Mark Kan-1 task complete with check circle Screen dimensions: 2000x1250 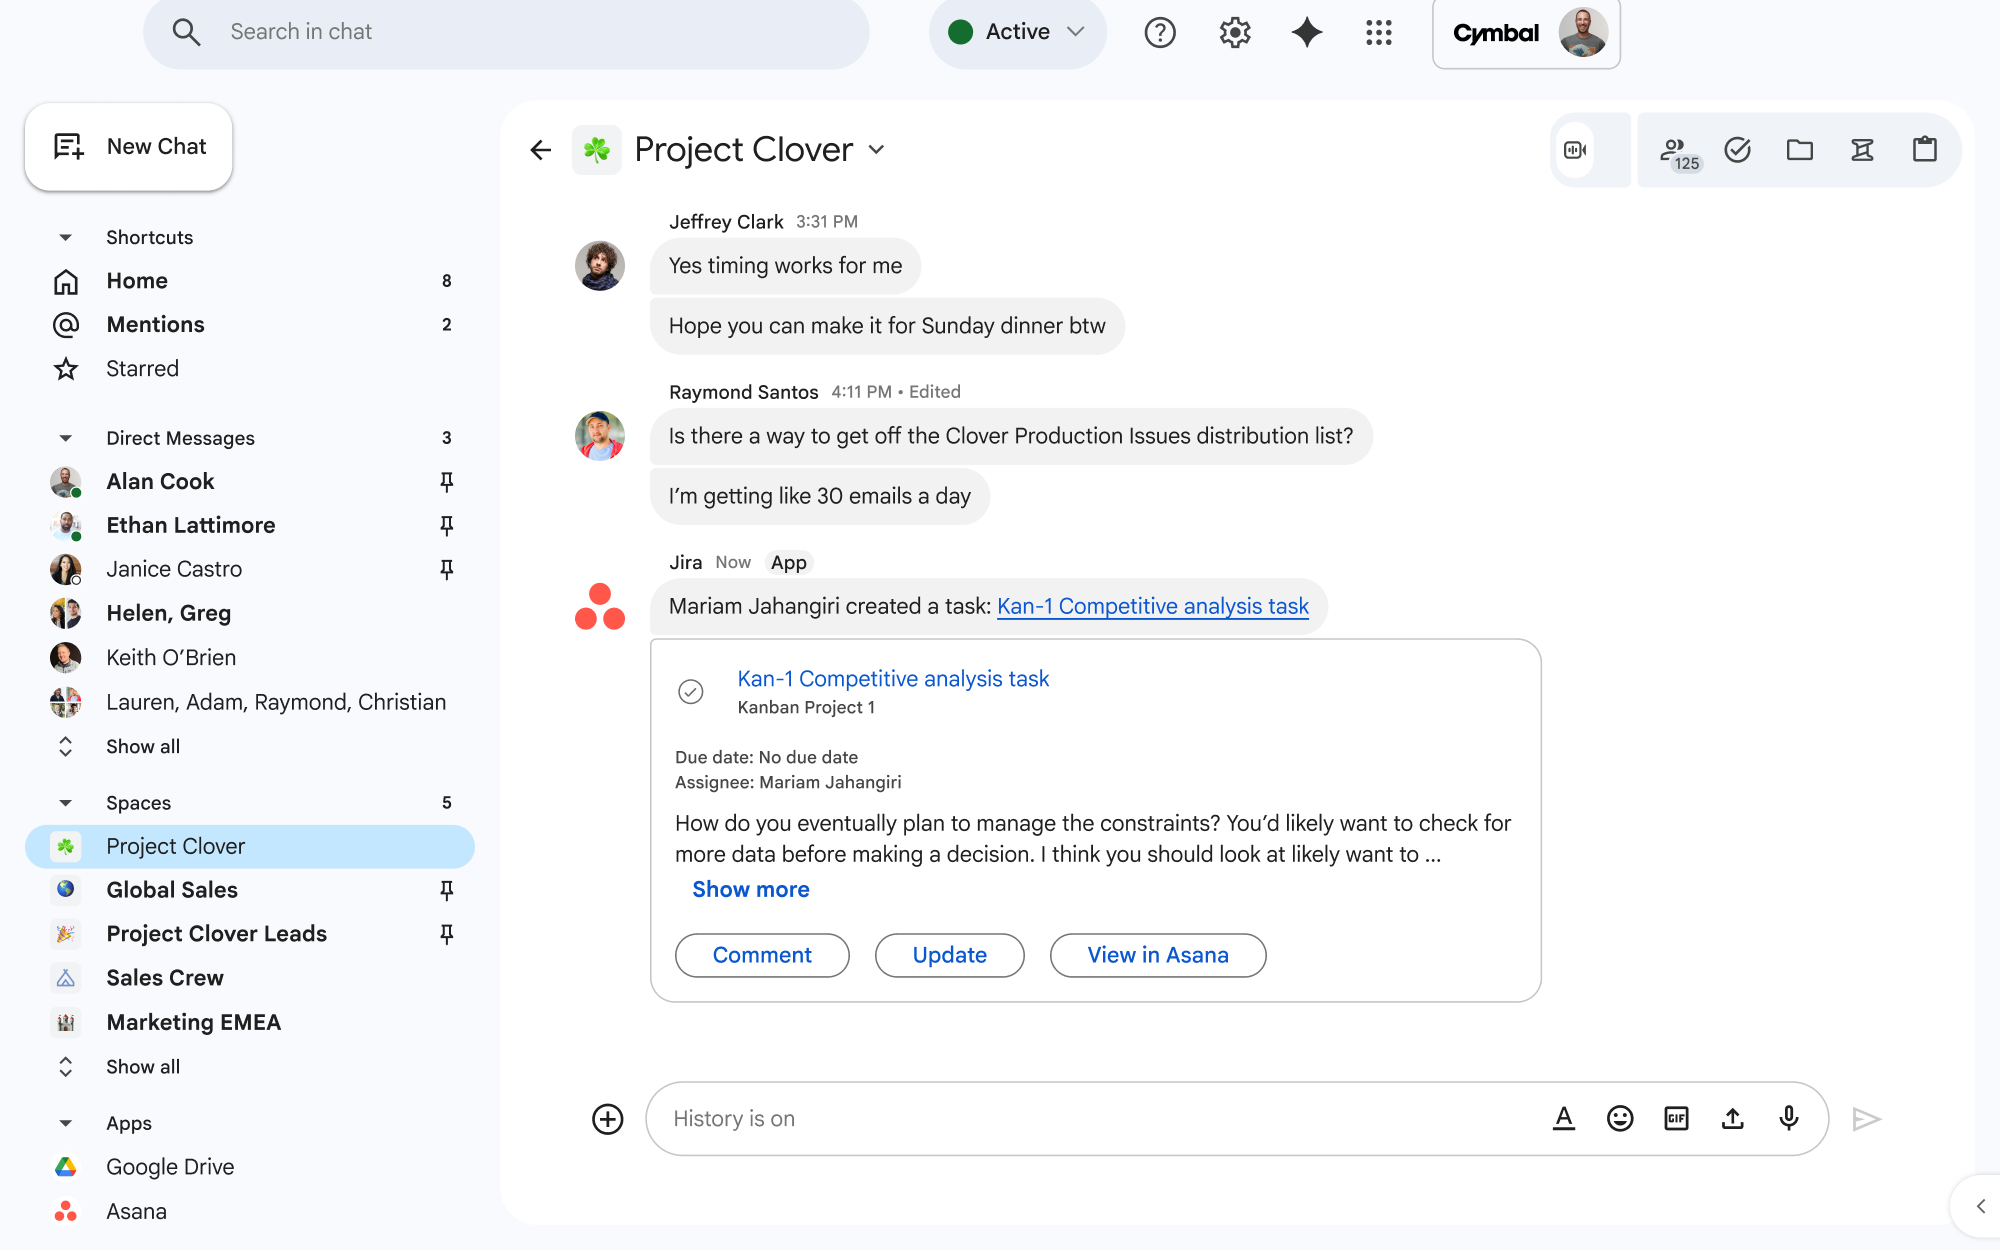click(691, 692)
